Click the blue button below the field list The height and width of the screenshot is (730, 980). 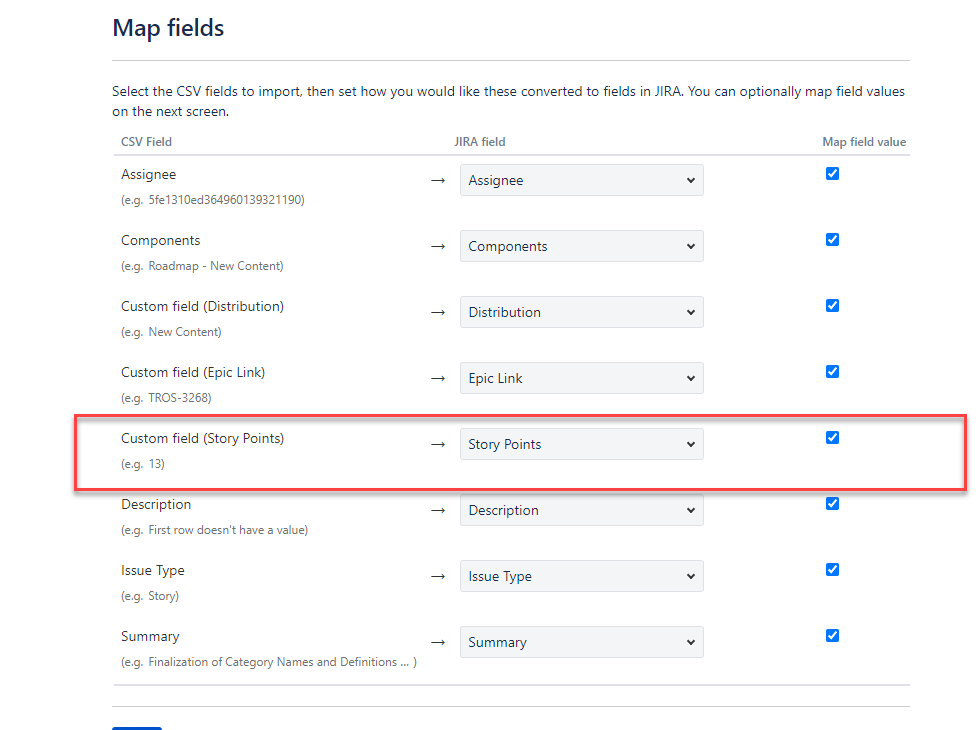(136, 728)
